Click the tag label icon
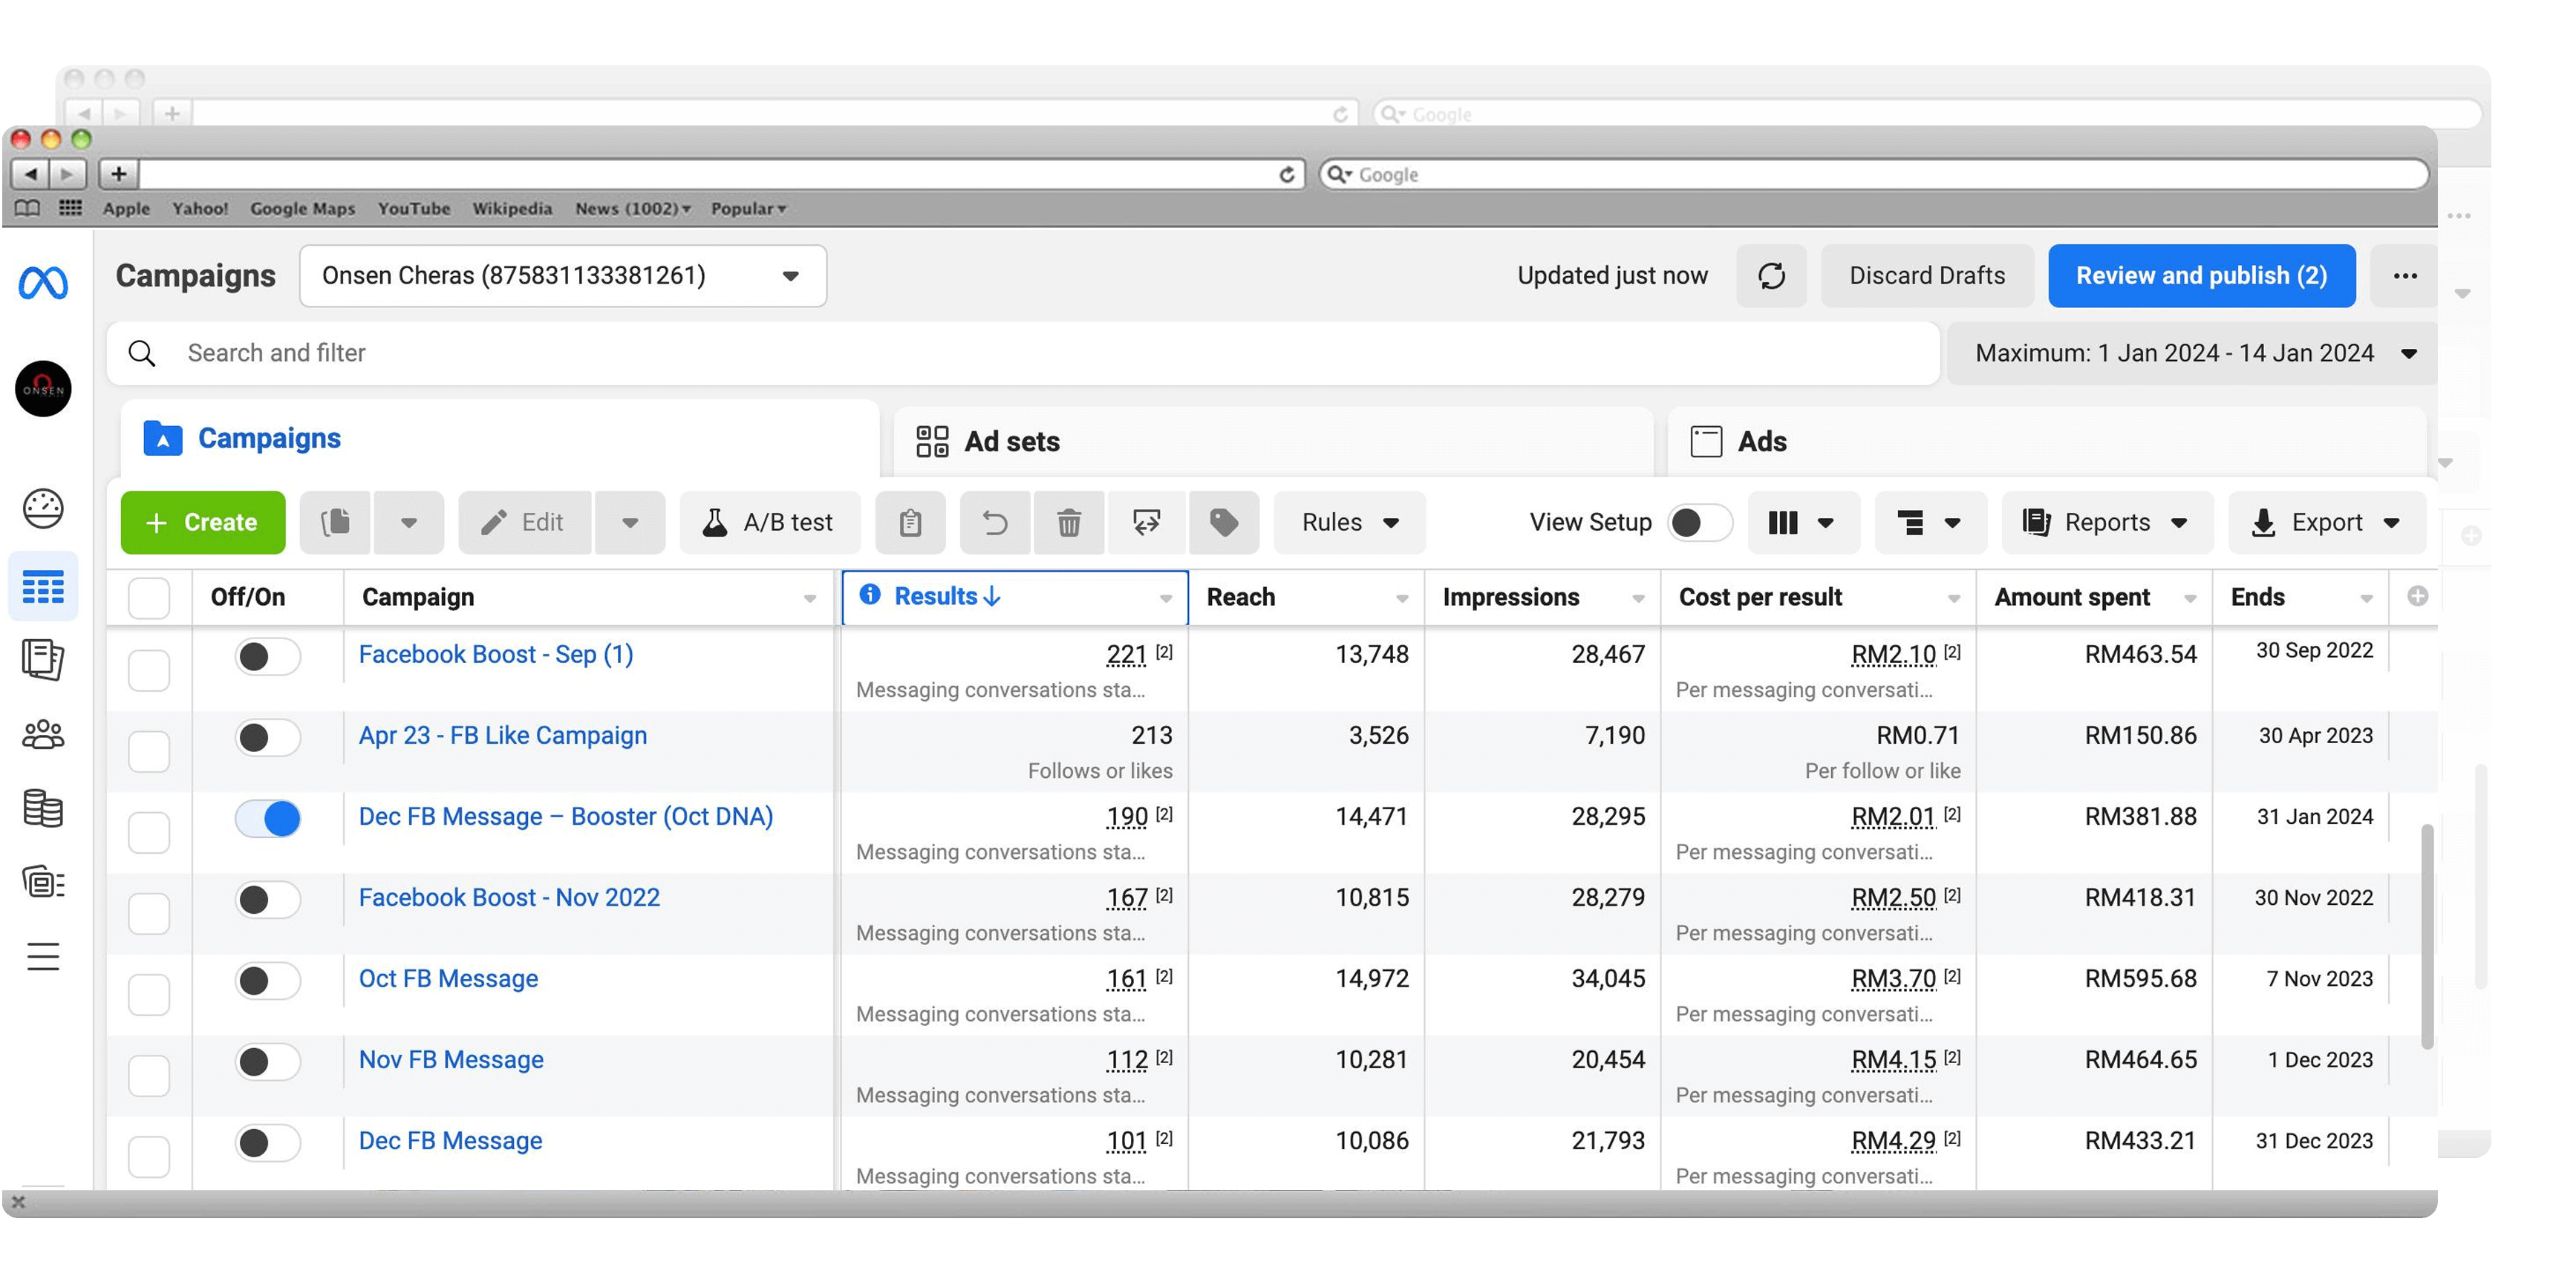The width and height of the screenshot is (2576, 1282). coord(1224,522)
